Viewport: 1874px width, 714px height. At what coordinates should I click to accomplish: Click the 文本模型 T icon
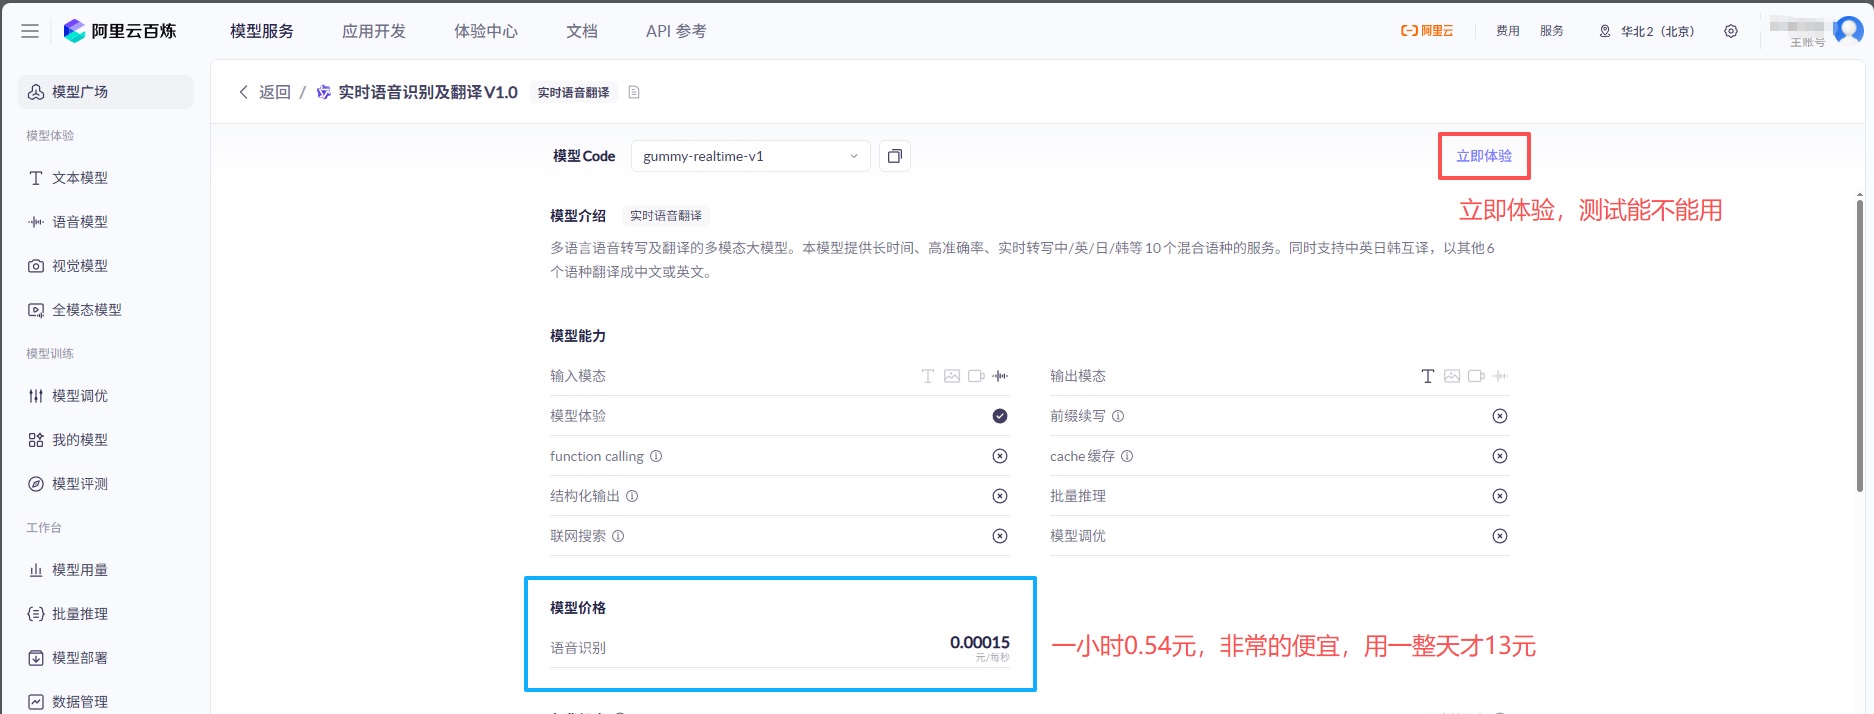pos(36,178)
